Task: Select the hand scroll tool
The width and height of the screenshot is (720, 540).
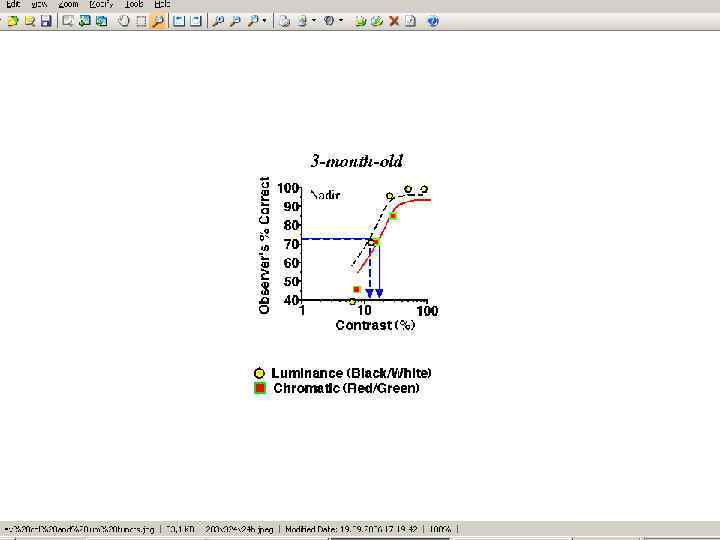Action: pos(124,21)
